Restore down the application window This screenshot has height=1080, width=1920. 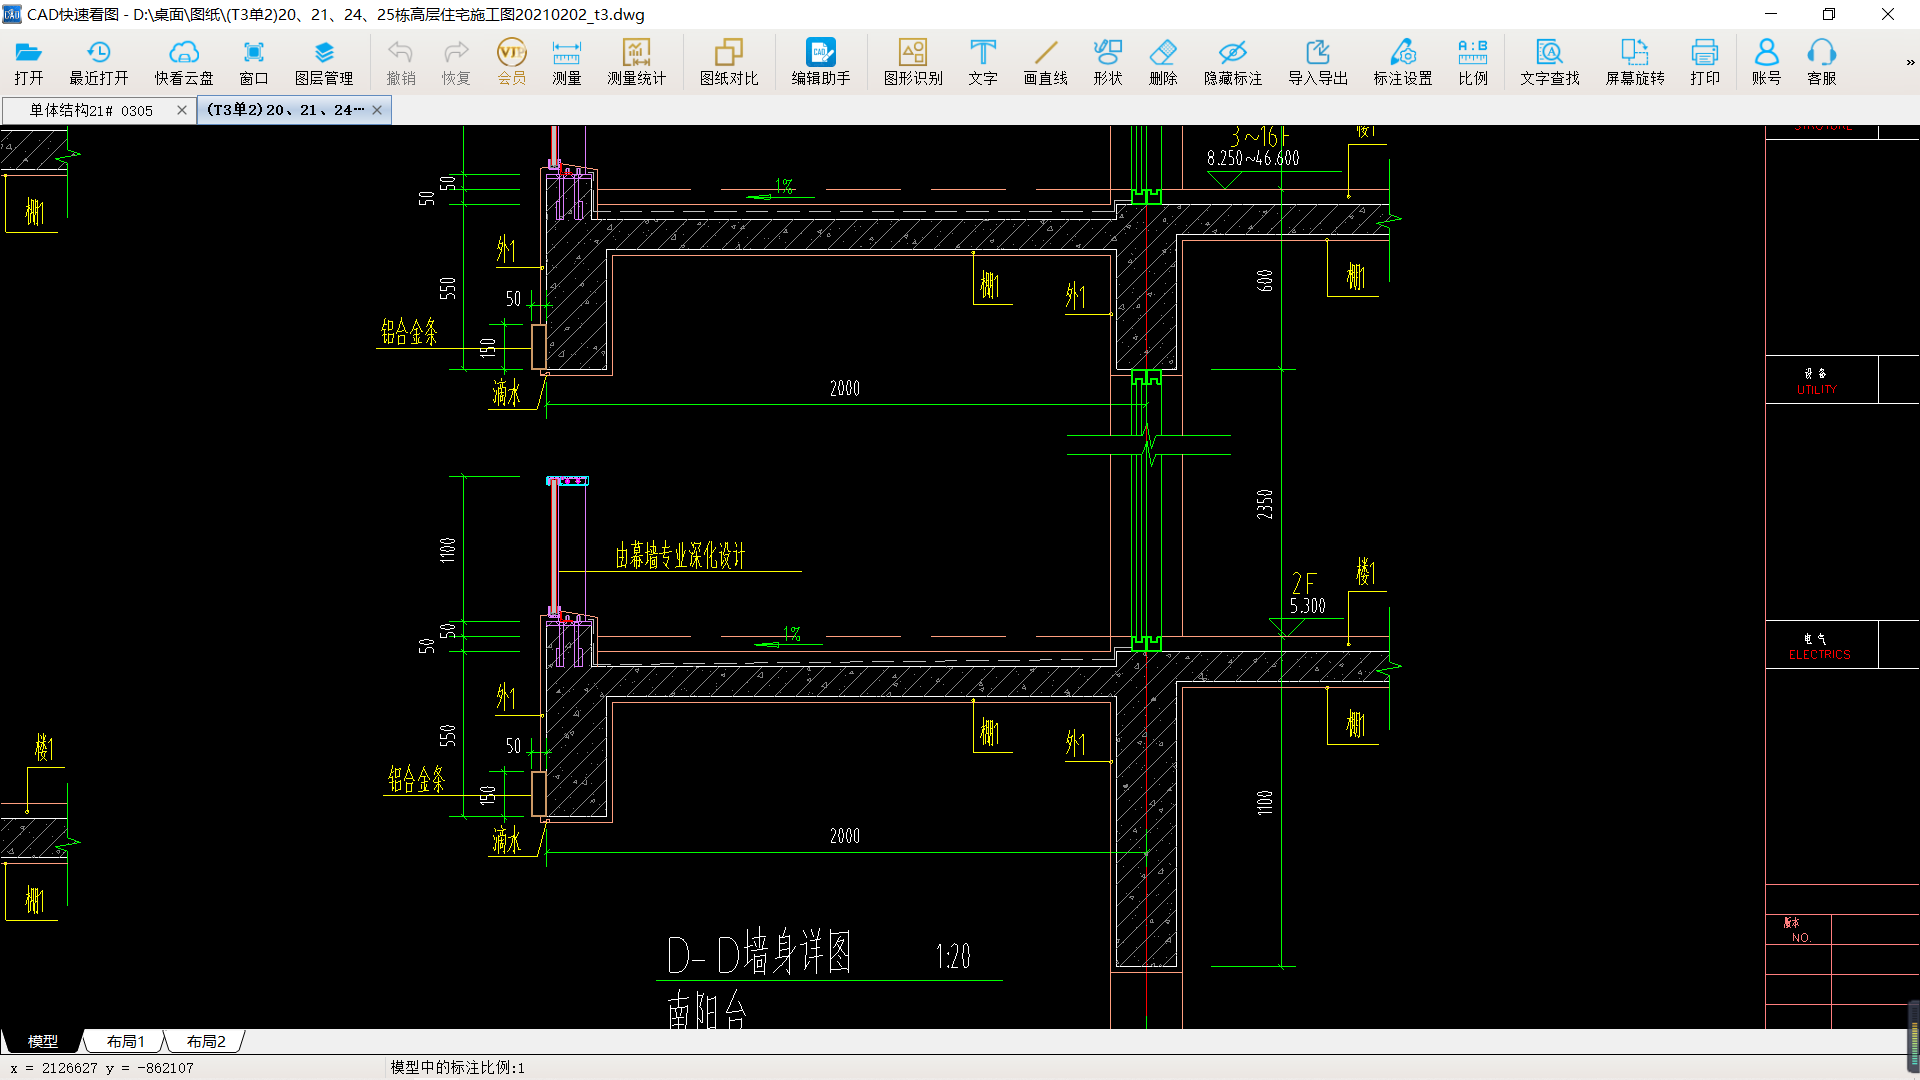[x=1829, y=14]
